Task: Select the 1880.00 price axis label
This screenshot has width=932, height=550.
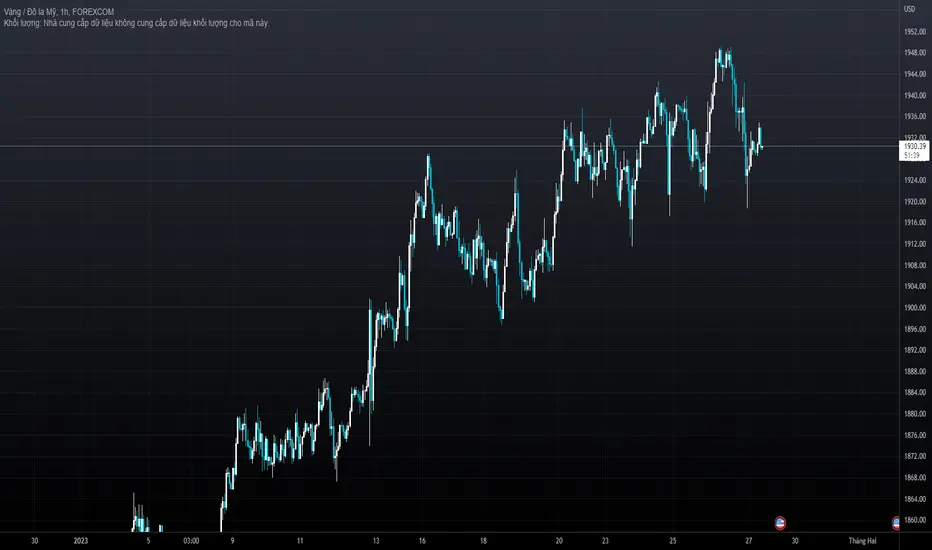Action: 915,414
